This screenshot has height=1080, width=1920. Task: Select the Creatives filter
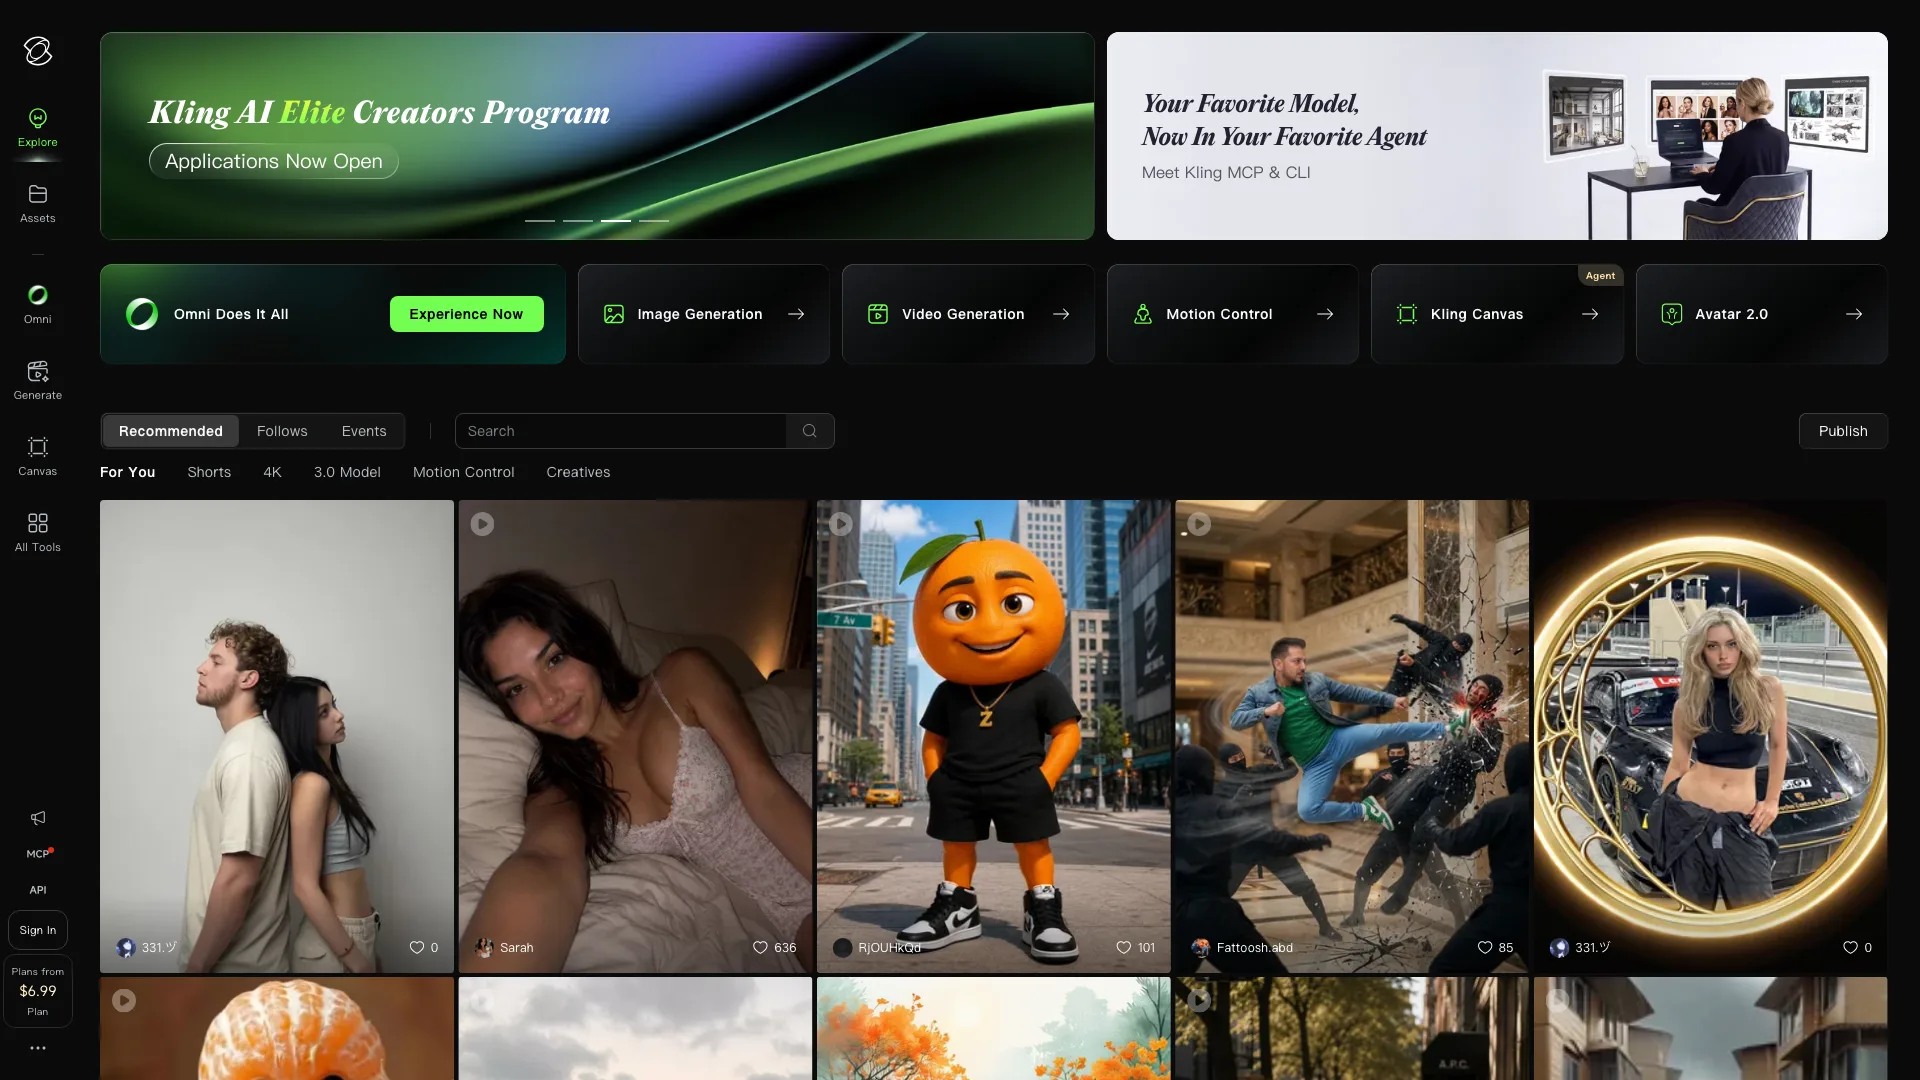578,472
